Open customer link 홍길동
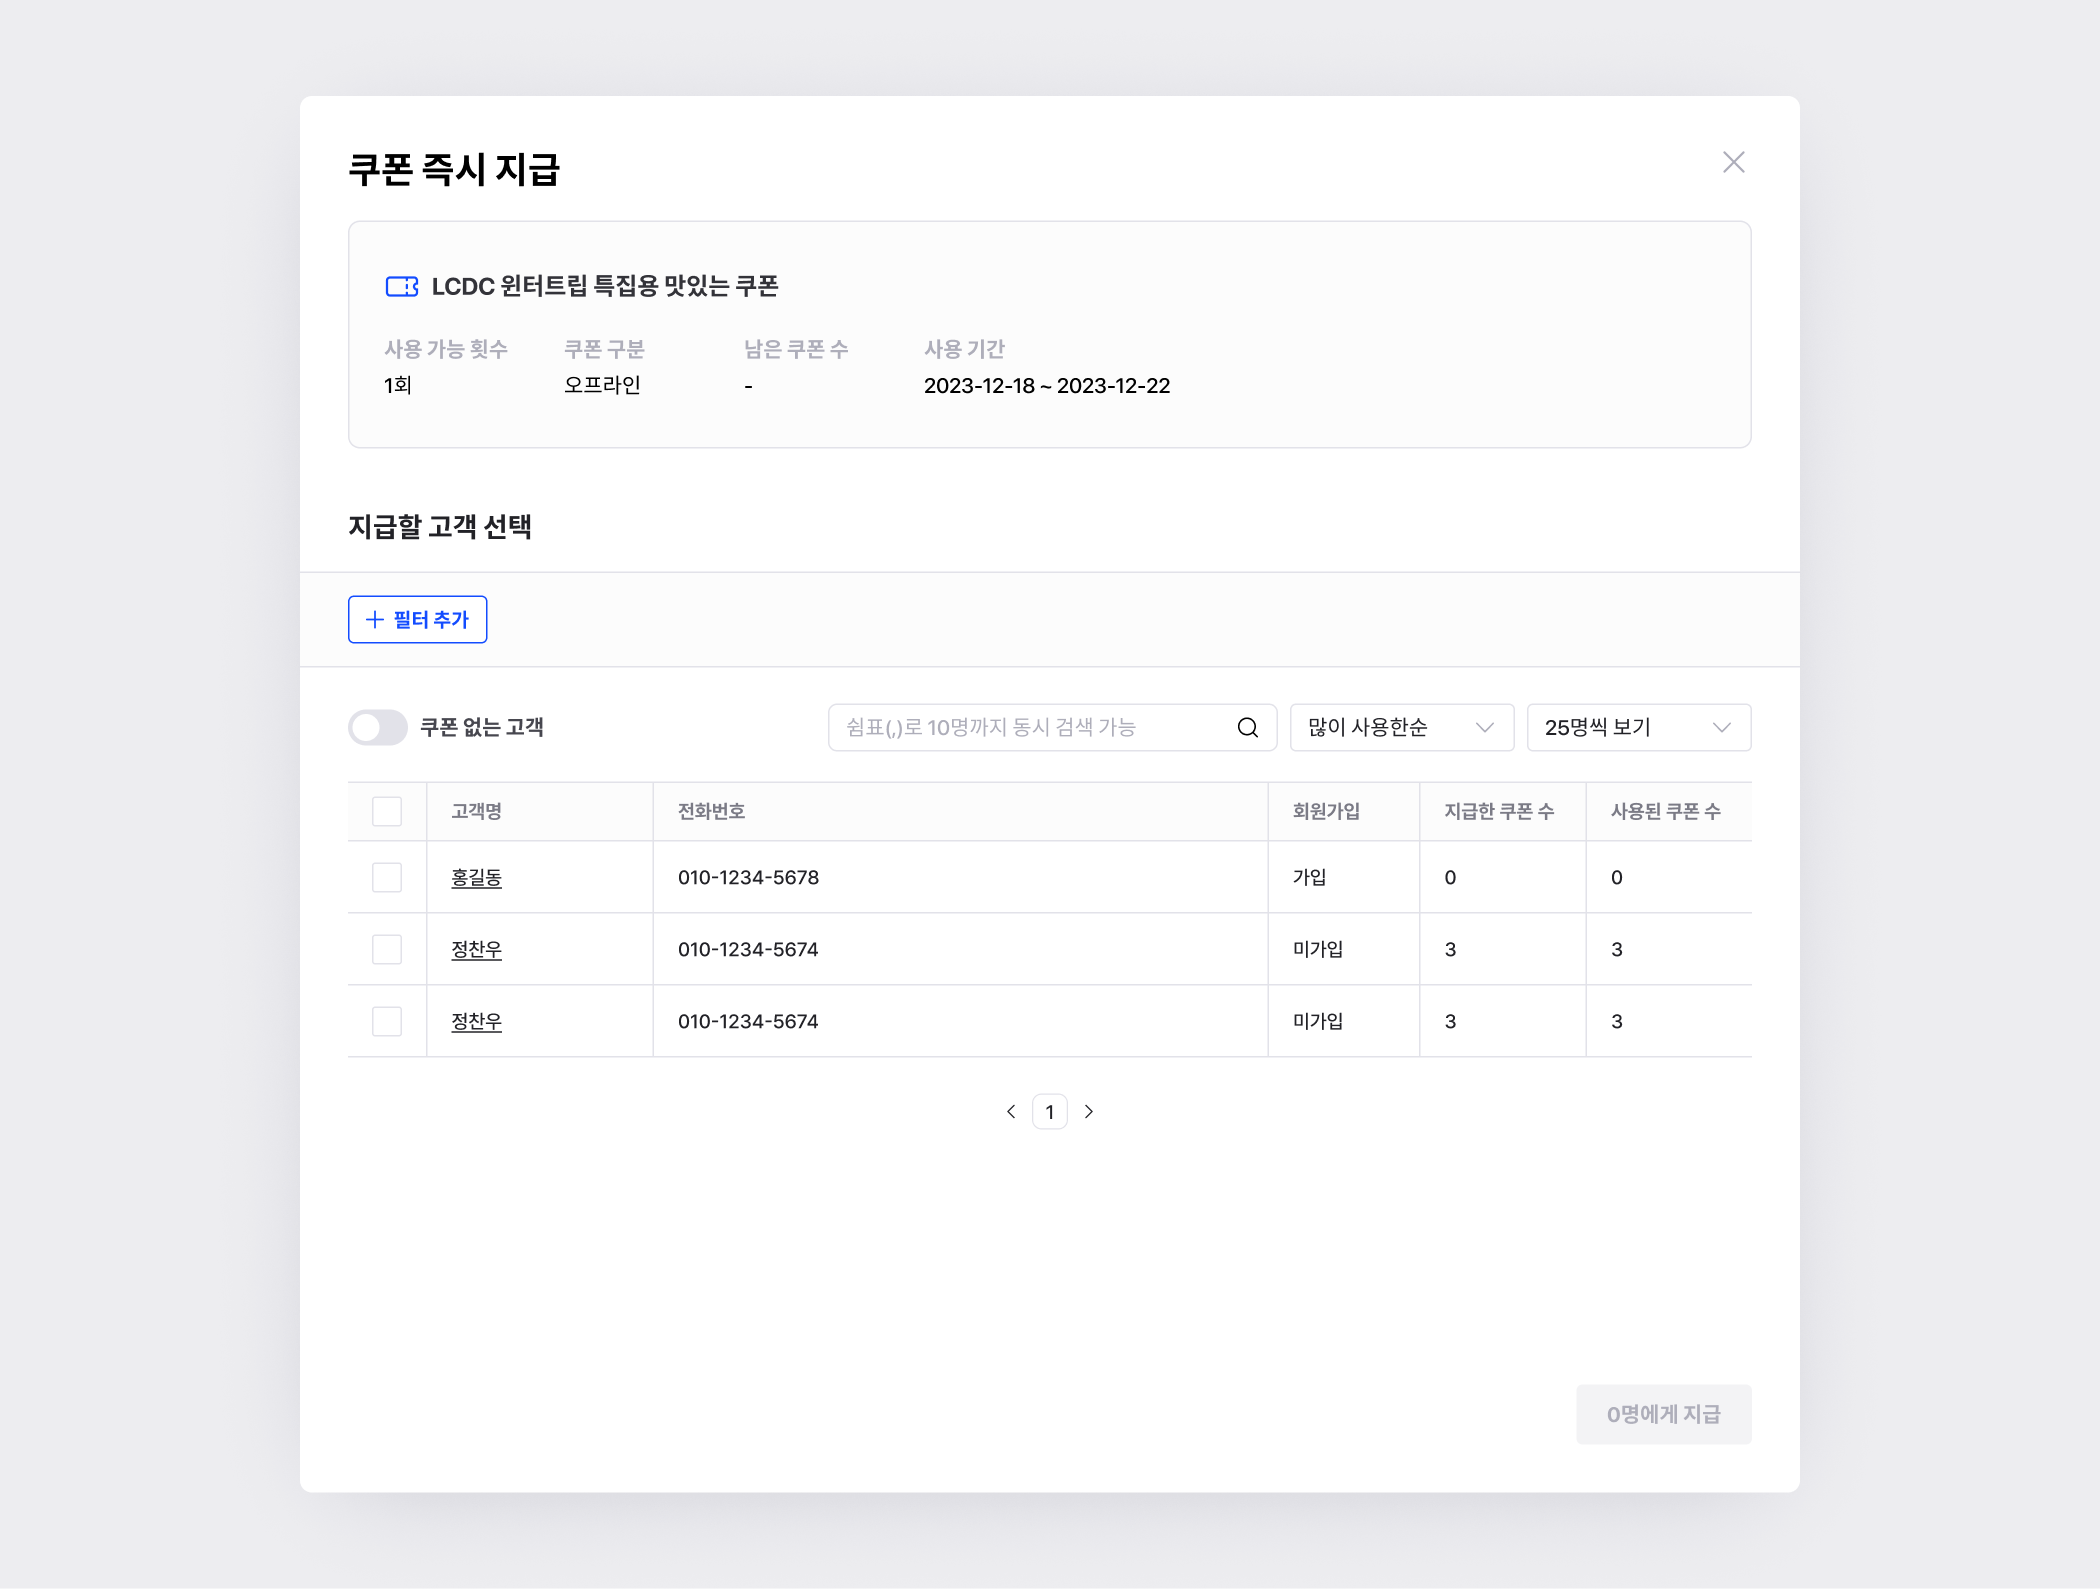The width and height of the screenshot is (2100, 1589). click(x=476, y=877)
